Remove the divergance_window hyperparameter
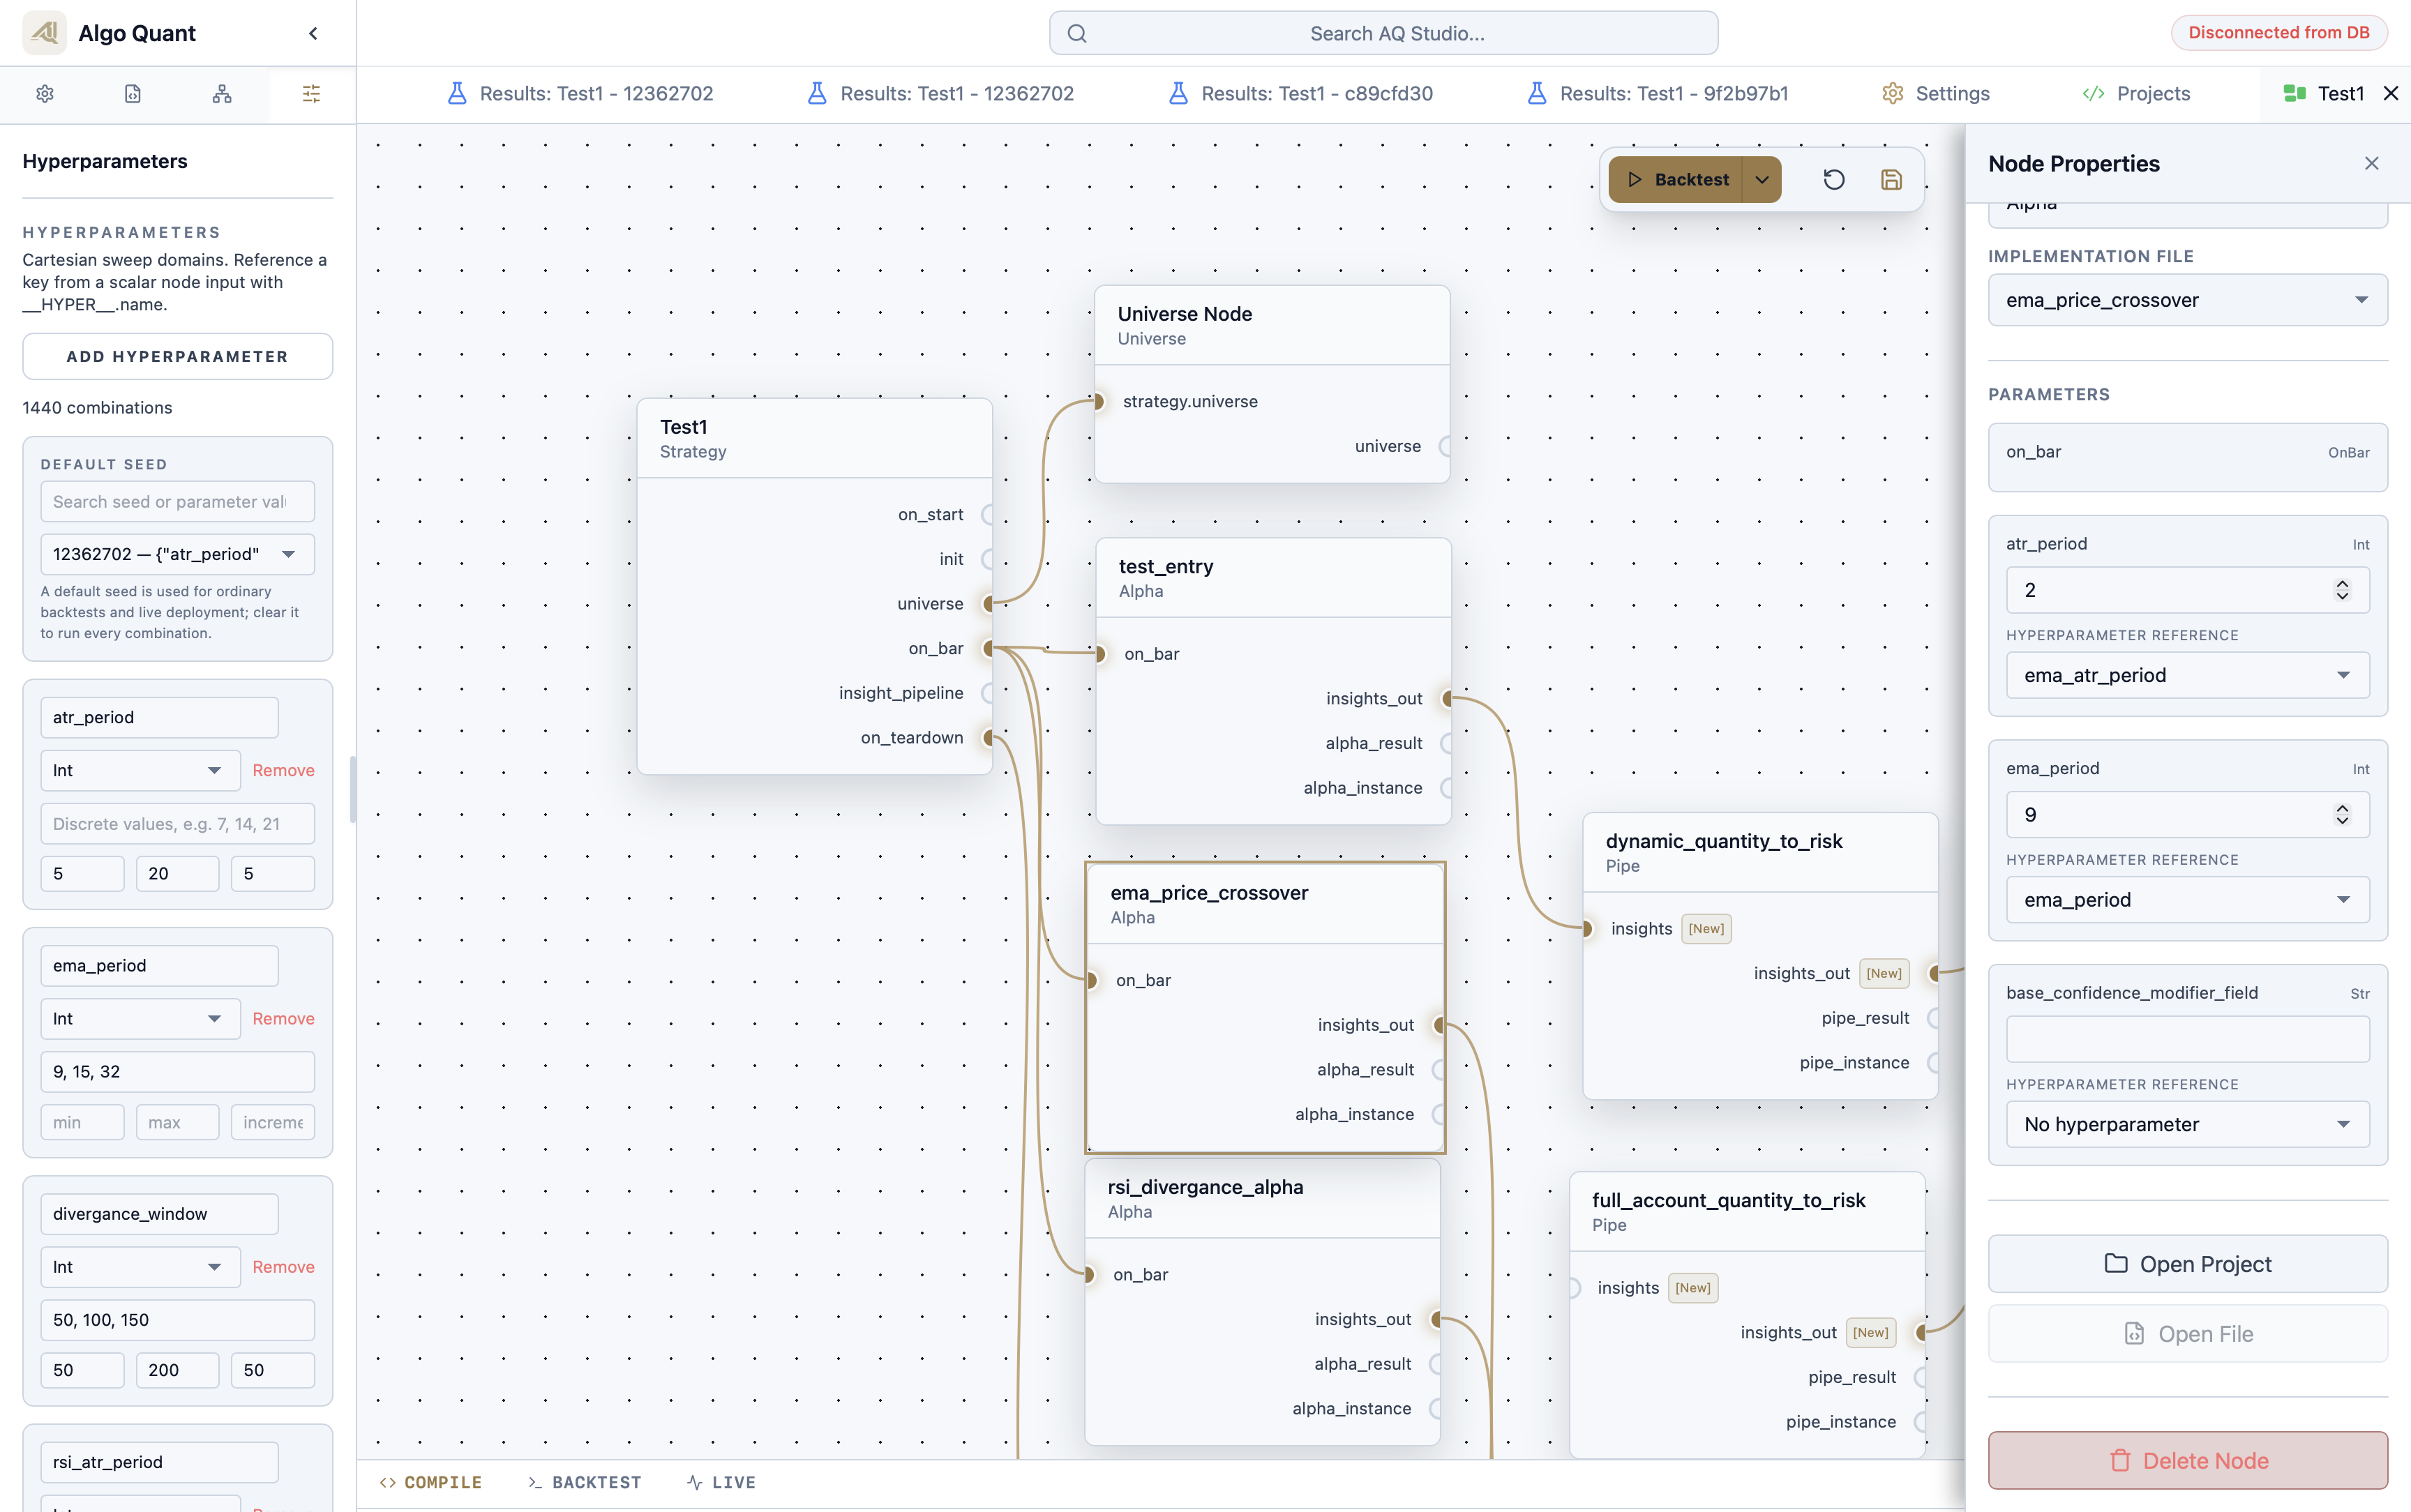Viewport: 2411px width, 1512px height. pyautogui.click(x=283, y=1267)
